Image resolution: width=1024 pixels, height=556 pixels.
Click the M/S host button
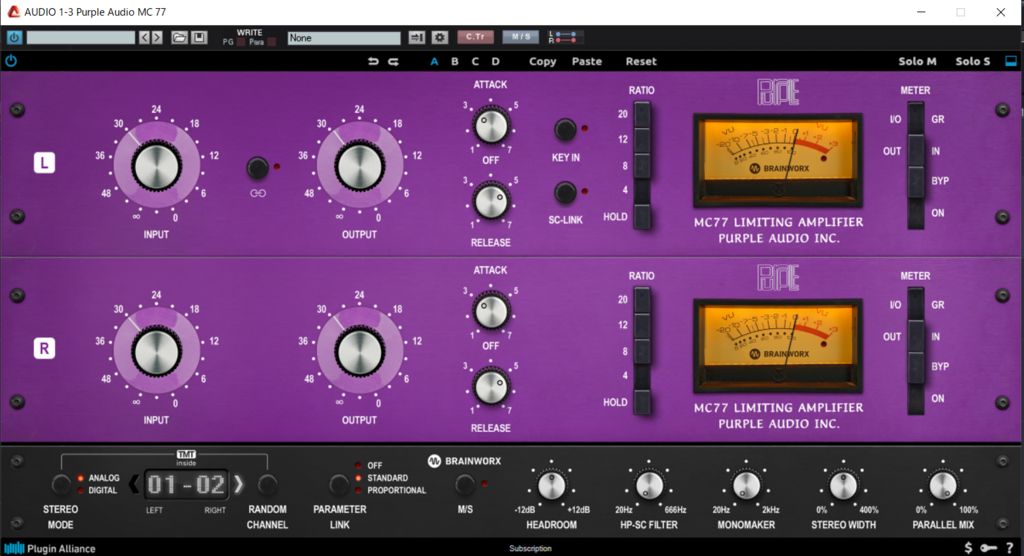(520, 37)
